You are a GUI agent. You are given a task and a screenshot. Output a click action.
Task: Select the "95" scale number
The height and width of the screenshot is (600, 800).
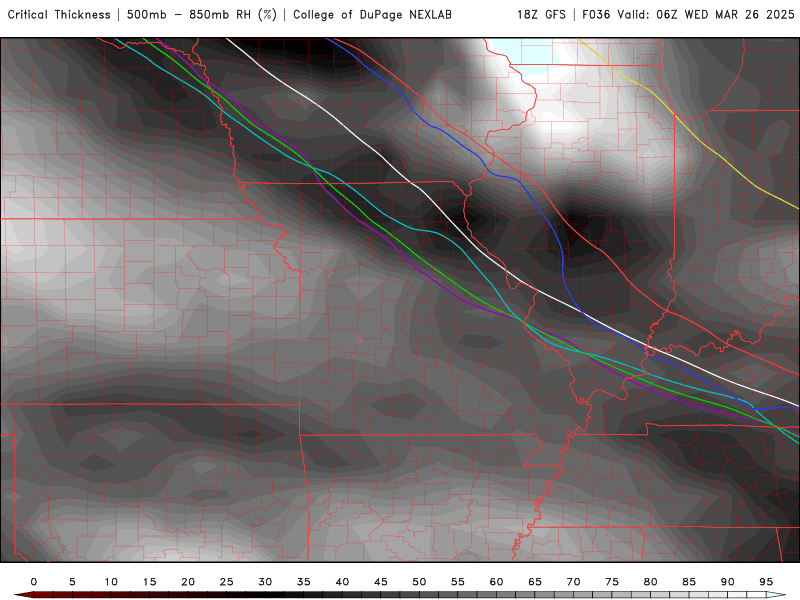(x=766, y=582)
